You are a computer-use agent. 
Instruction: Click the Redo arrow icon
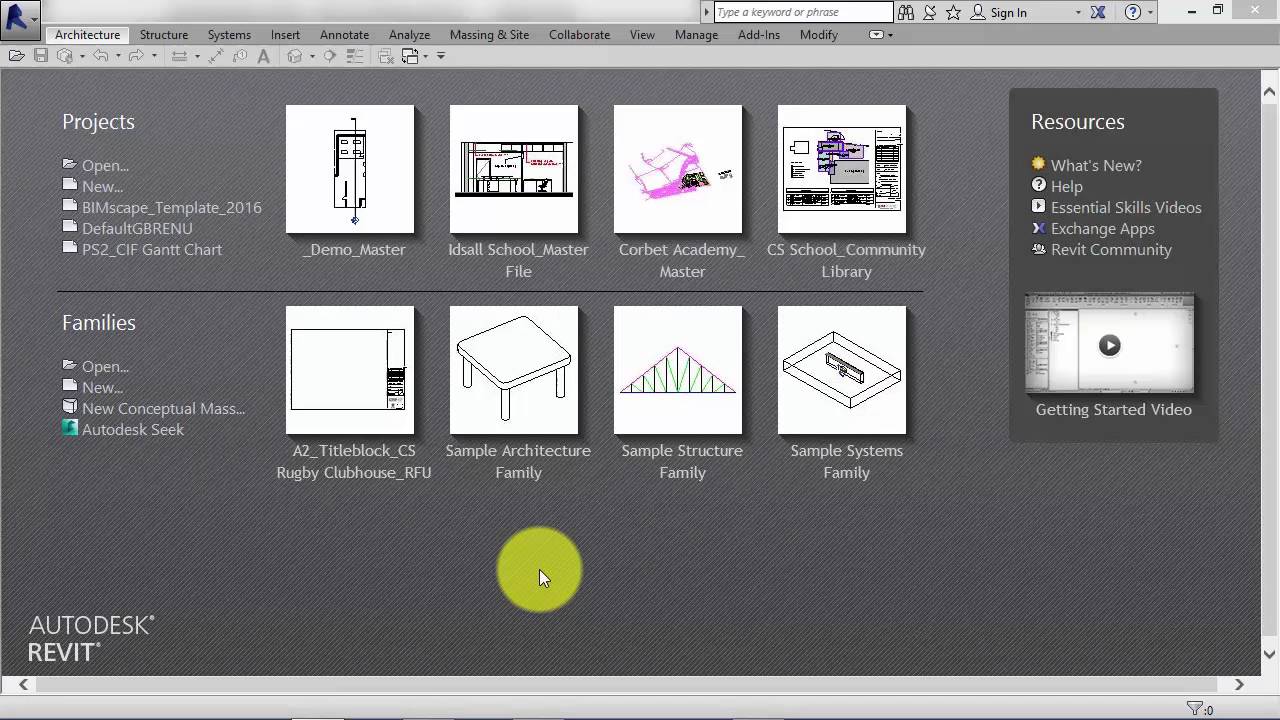(x=136, y=56)
